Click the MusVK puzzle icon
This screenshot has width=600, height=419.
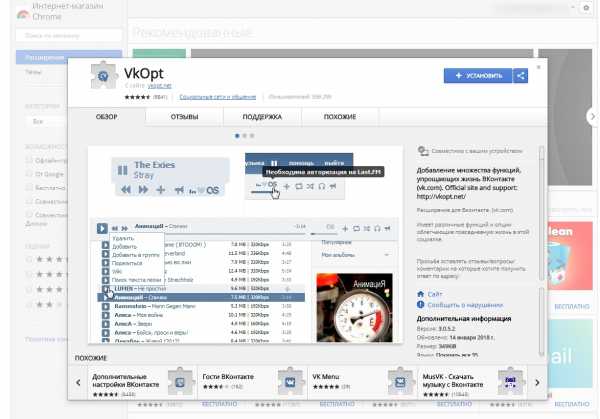coord(510,381)
